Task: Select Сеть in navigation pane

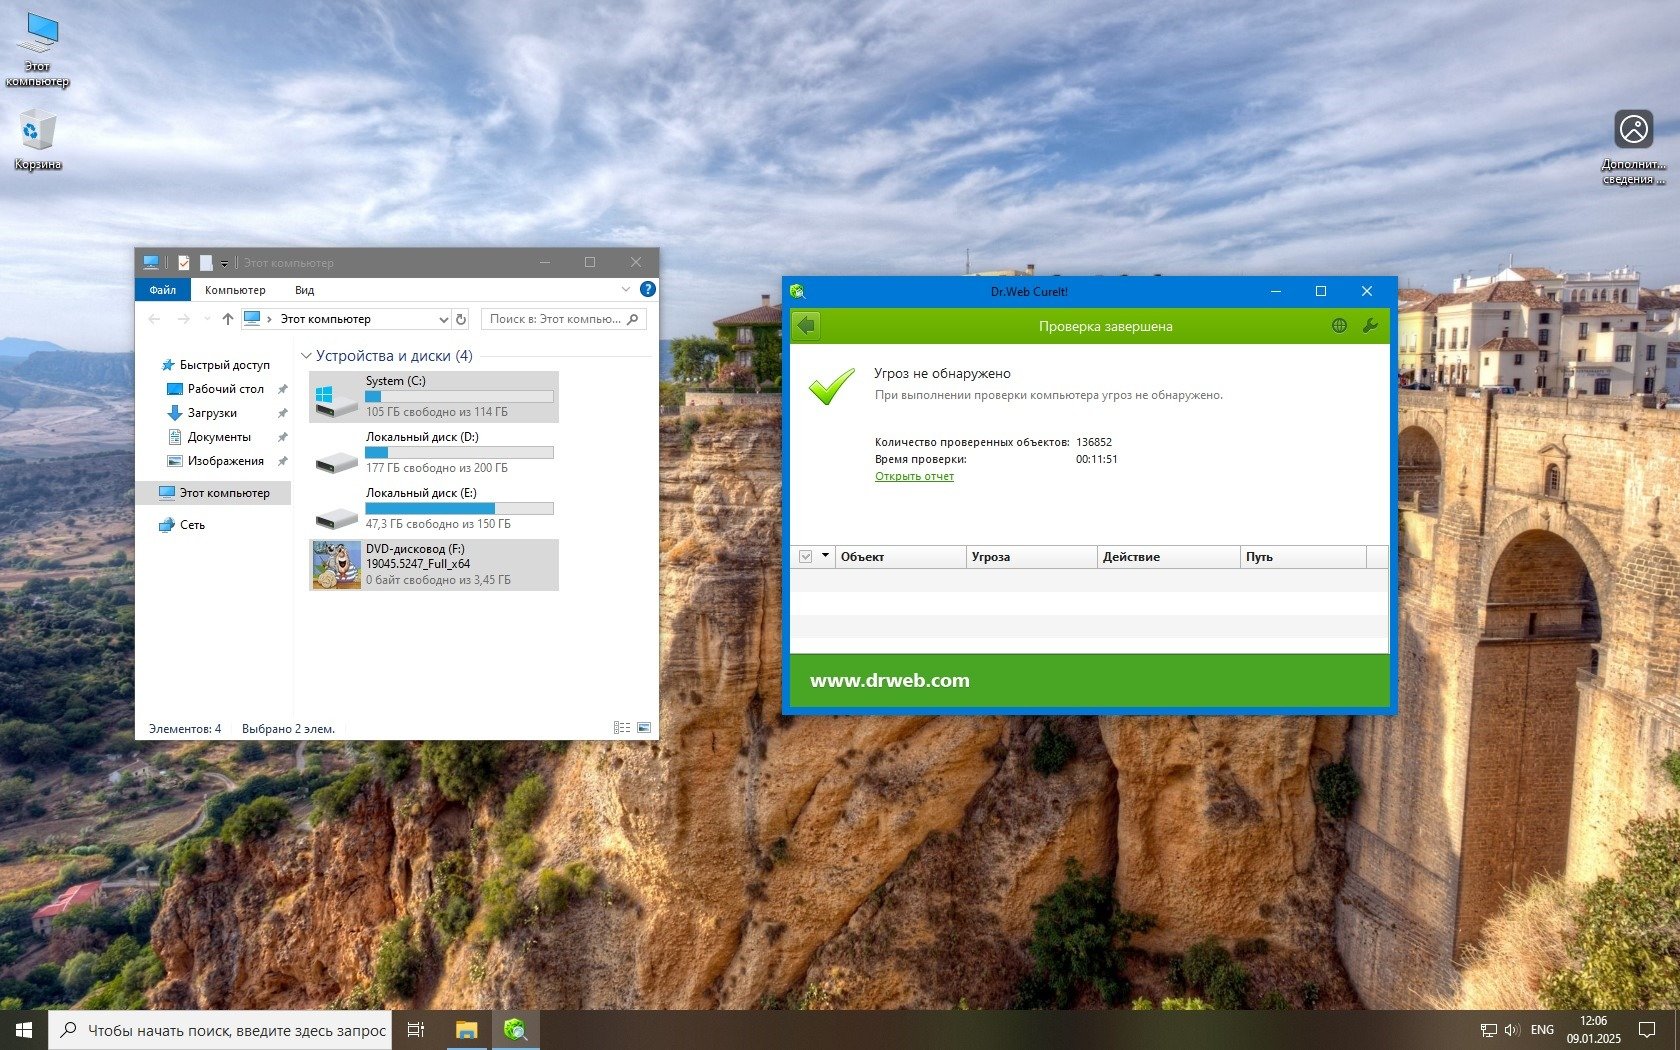Action: pos(192,525)
